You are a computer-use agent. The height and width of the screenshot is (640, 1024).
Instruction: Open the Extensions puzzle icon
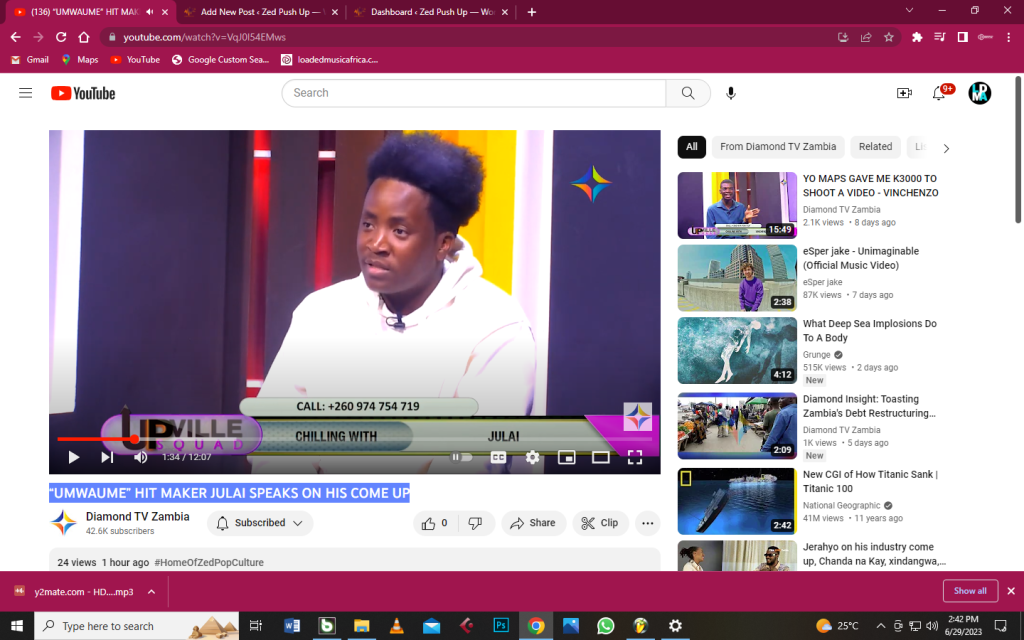tap(917, 37)
